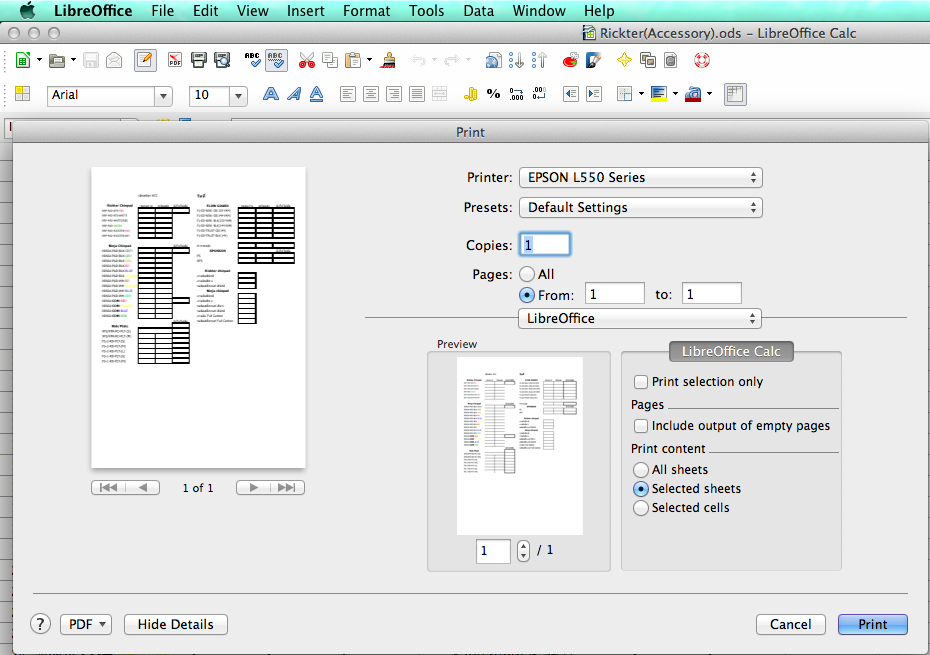Screen dimensions: 930x655
Task: Click the Insert Chart icon
Action: (571, 60)
